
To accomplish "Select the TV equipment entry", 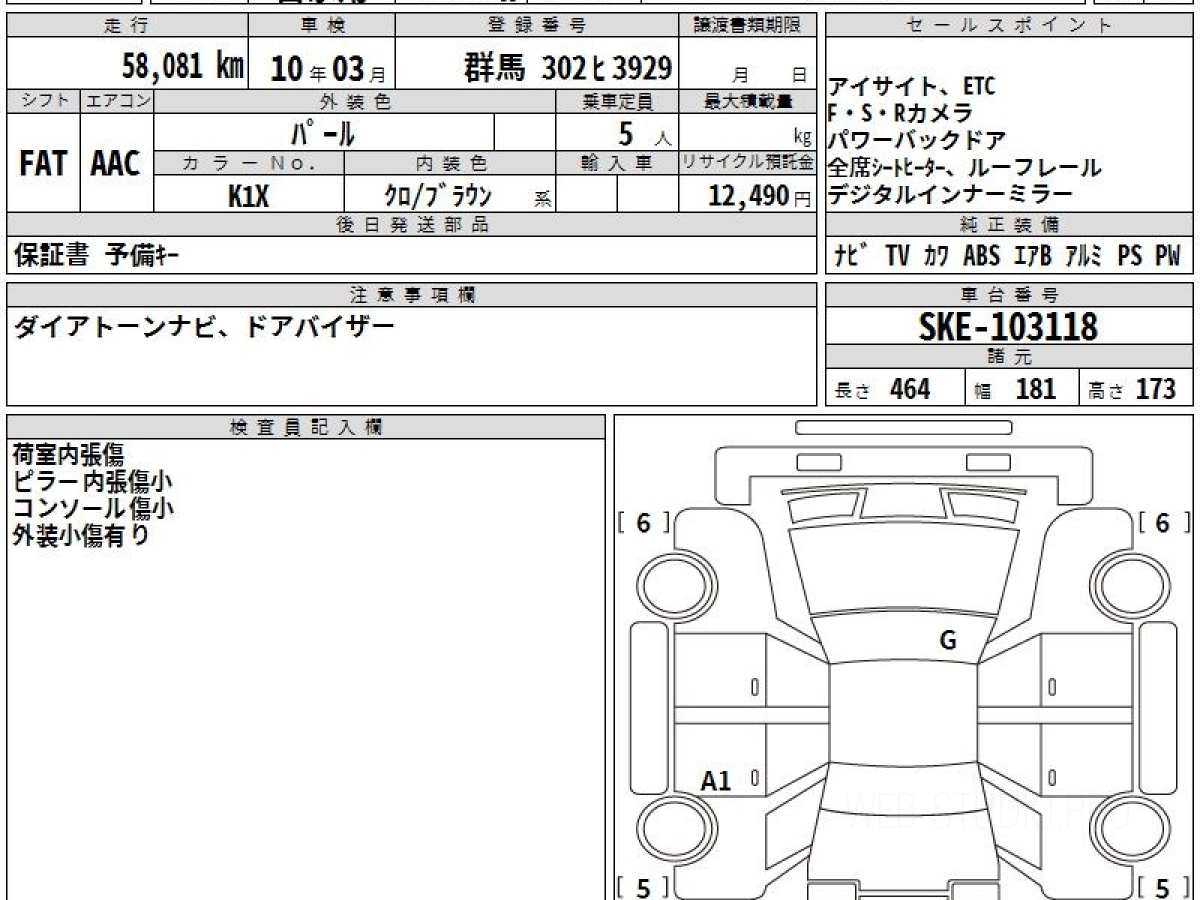I will [897, 256].
